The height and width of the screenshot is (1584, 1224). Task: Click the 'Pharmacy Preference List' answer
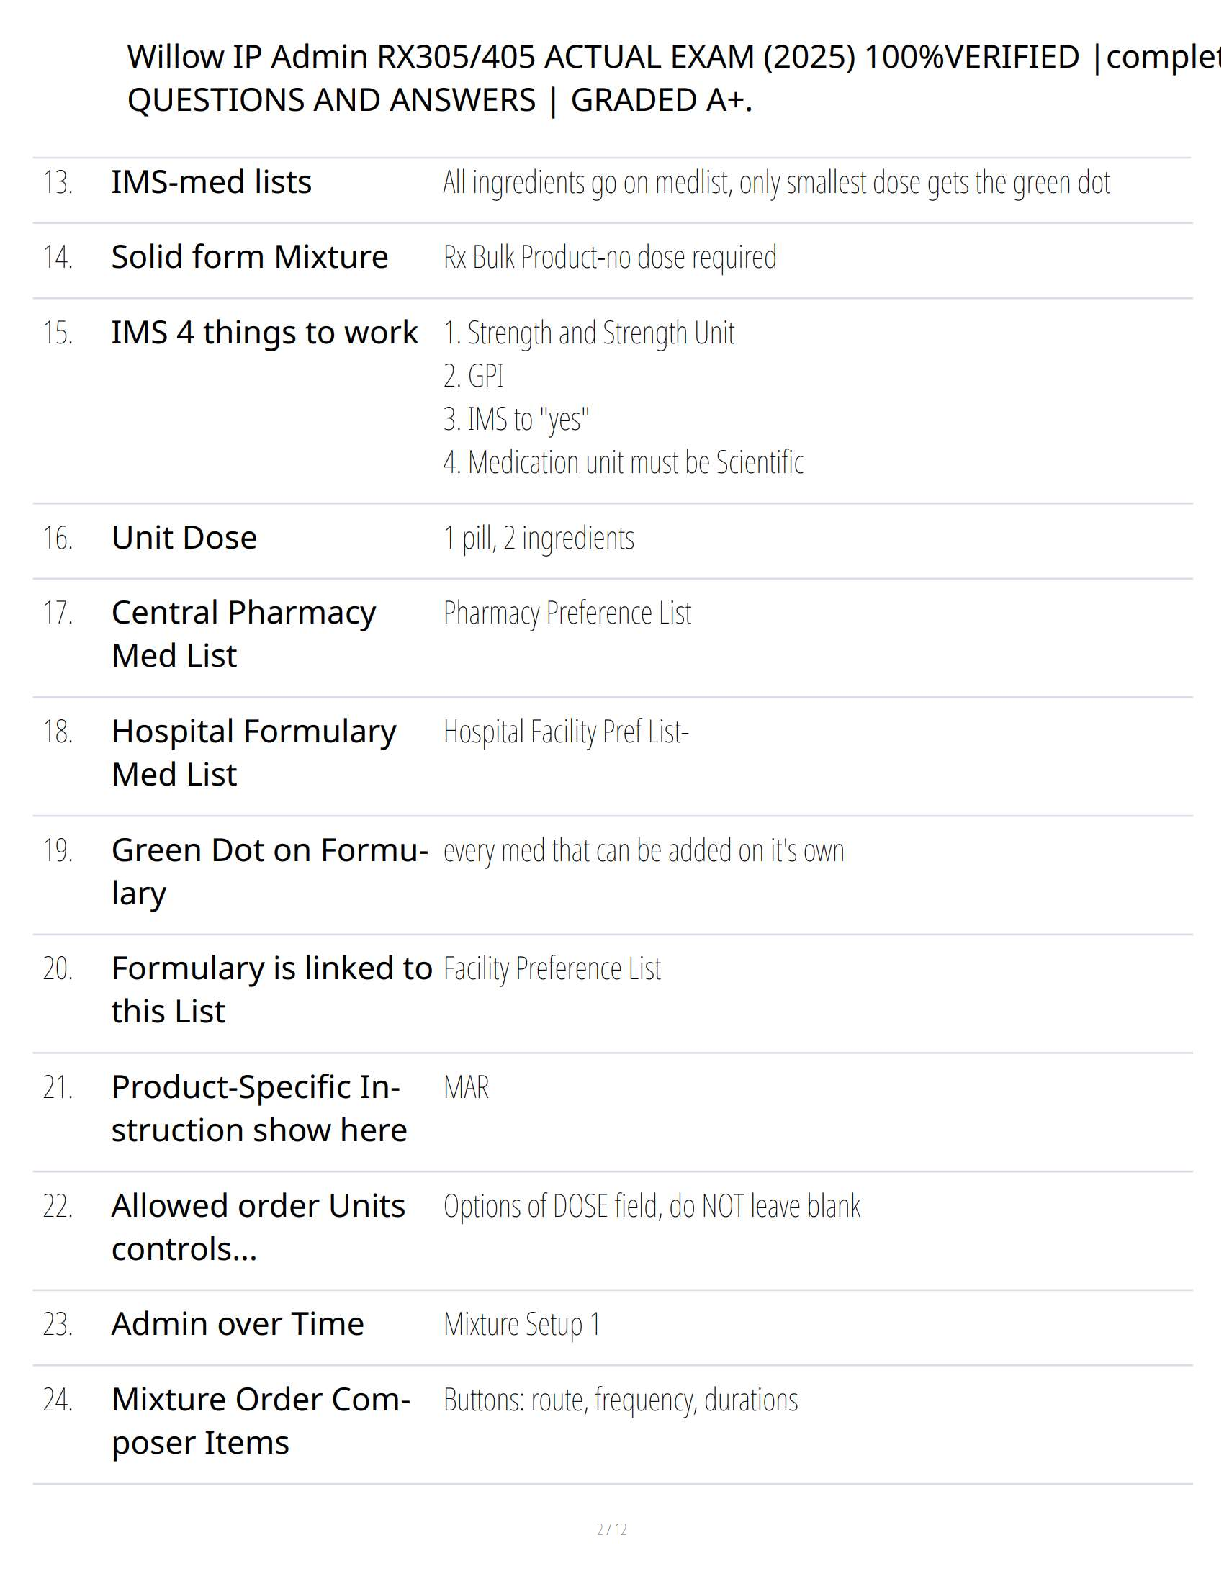point(567,613)
